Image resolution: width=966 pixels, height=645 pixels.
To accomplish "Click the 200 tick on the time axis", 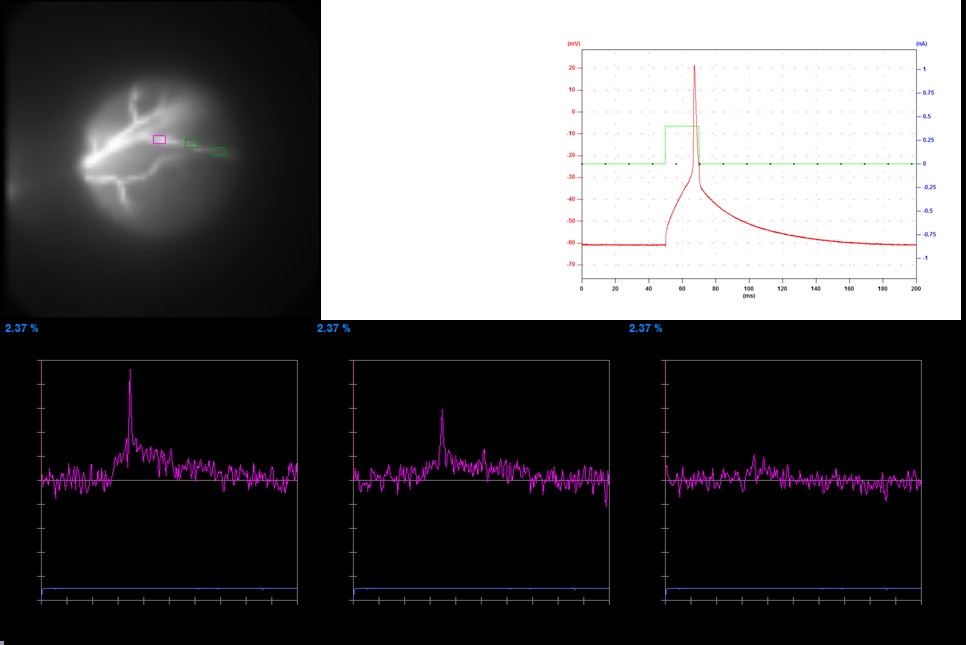I will pos(916,288).
